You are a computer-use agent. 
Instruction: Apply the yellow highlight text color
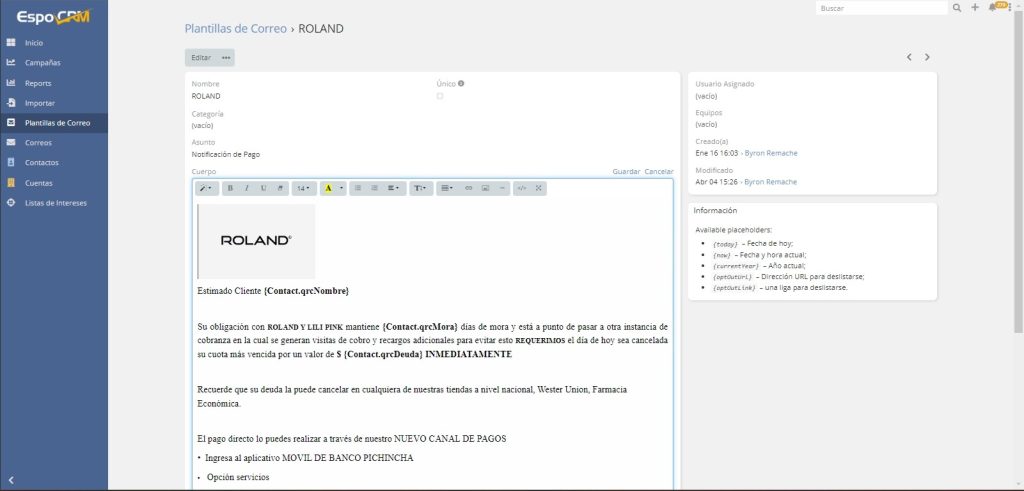[328, 188]
